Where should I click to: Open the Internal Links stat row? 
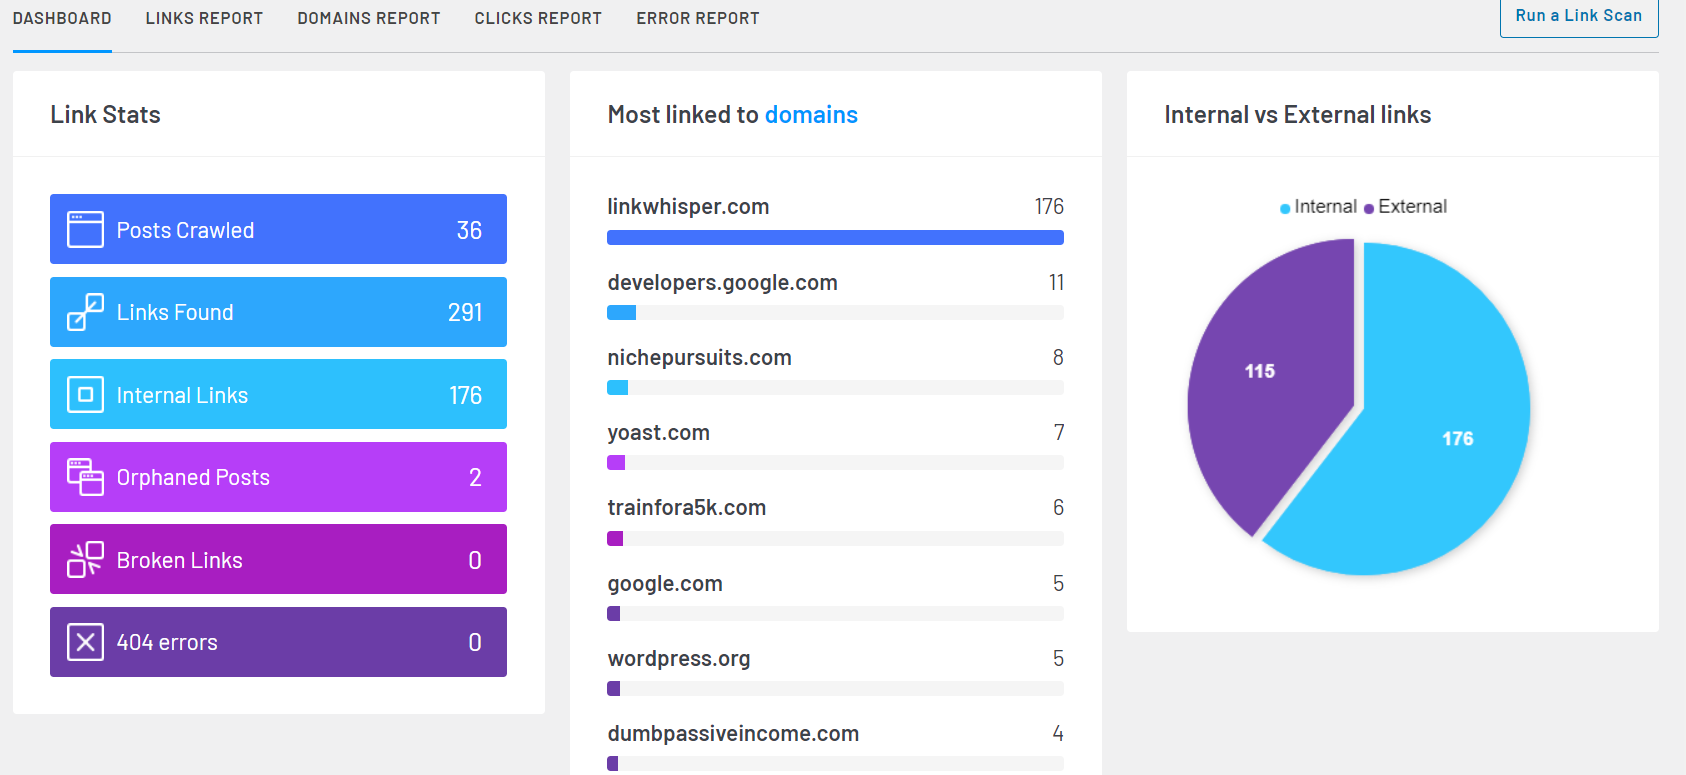[x=278, y=394]
